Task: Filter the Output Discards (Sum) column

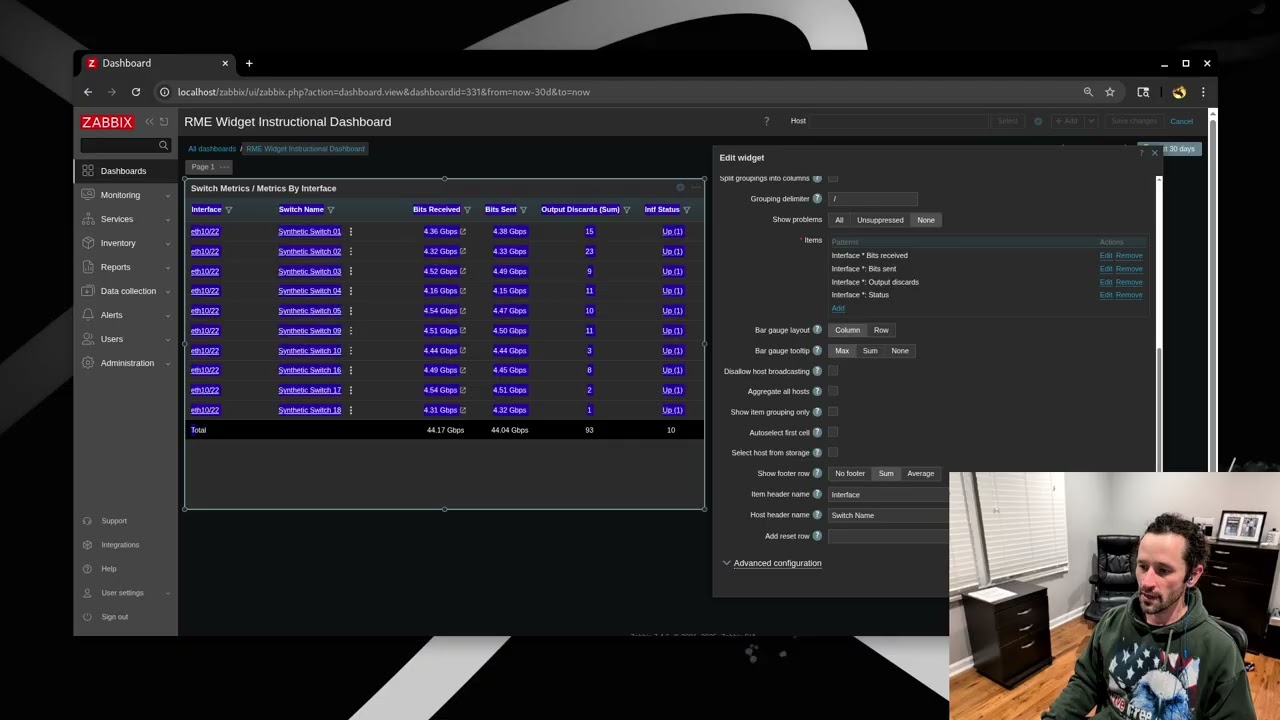Action: 627,210
